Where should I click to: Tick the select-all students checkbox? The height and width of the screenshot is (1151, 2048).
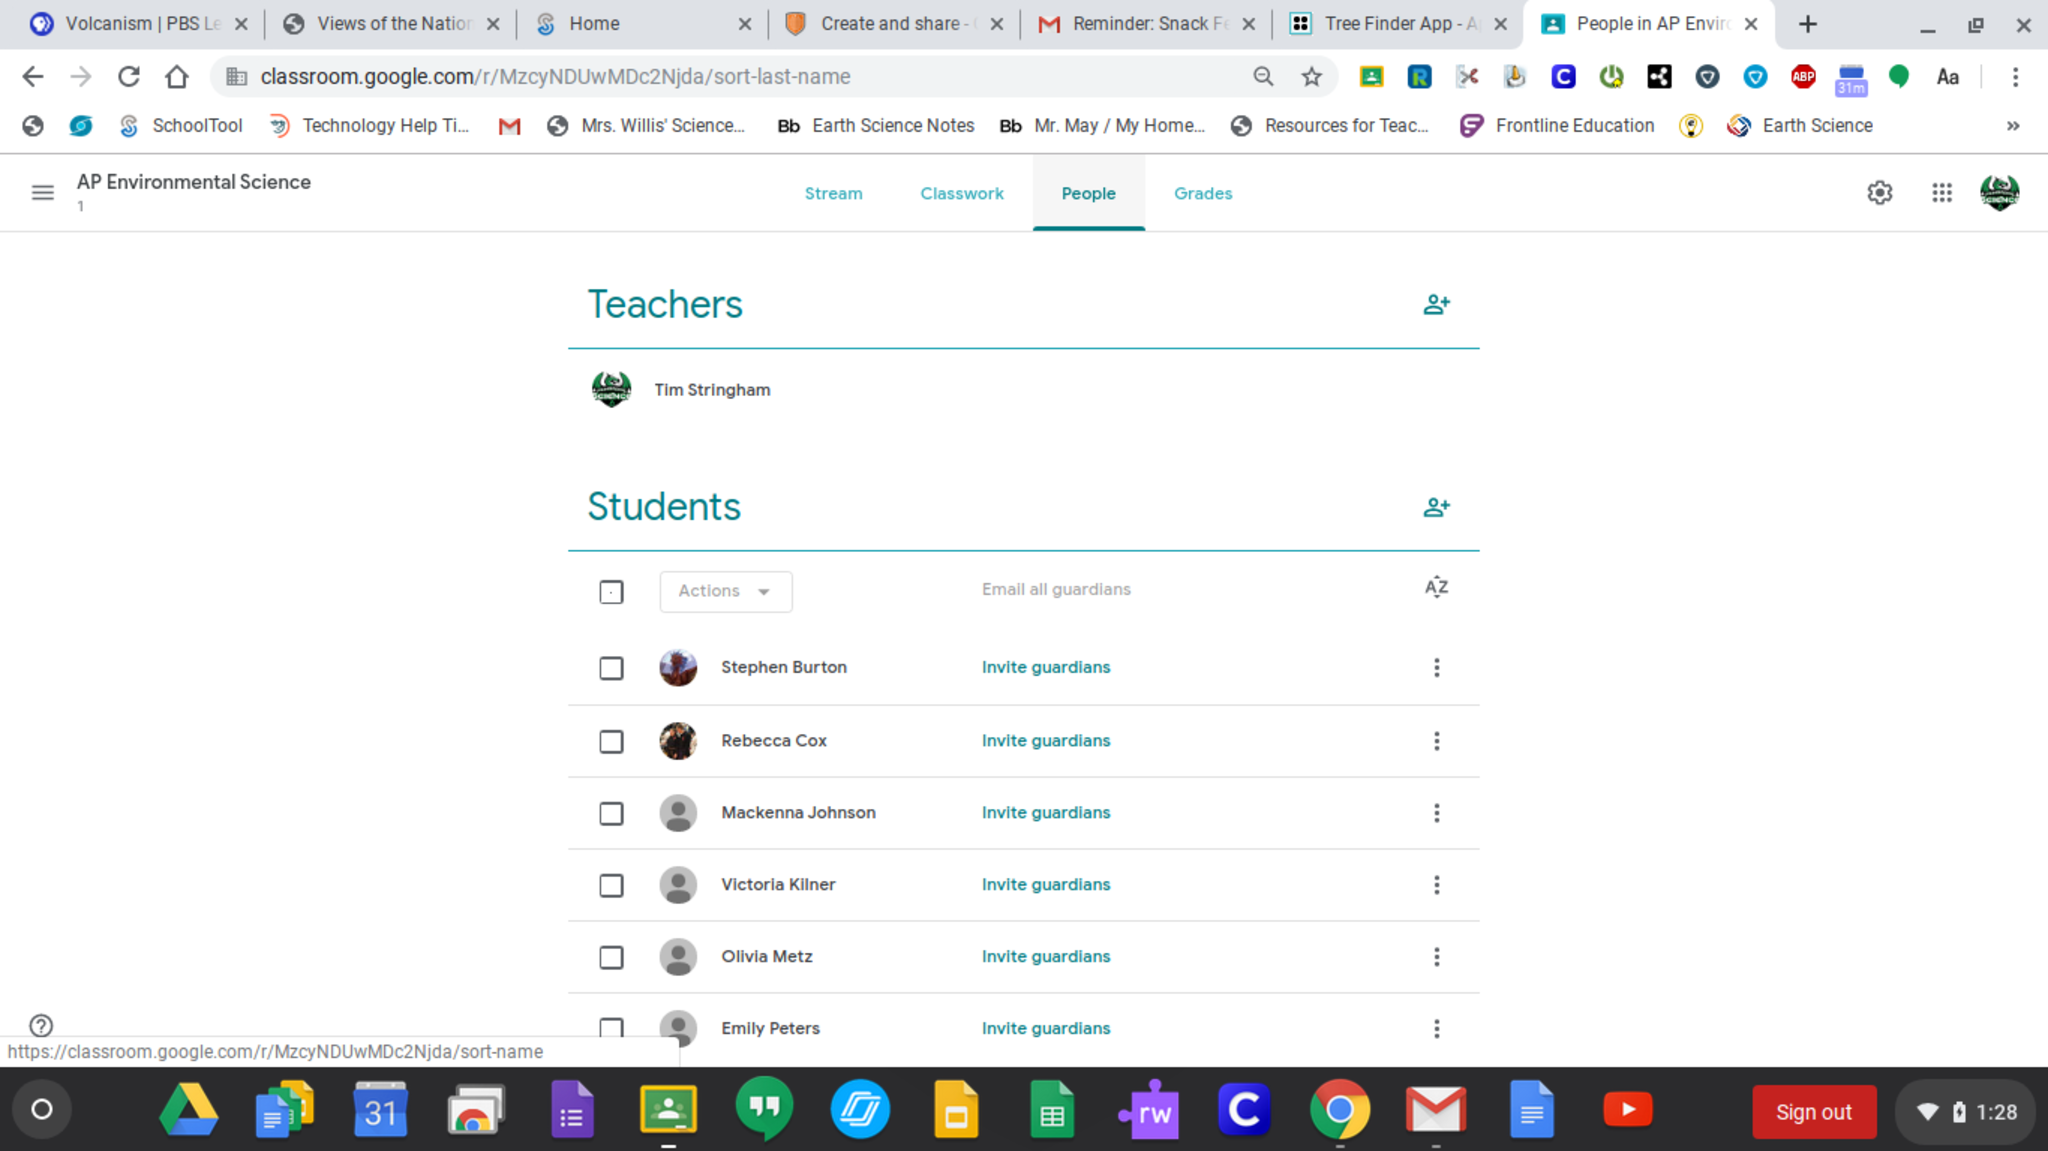click(x=611, y=592)
